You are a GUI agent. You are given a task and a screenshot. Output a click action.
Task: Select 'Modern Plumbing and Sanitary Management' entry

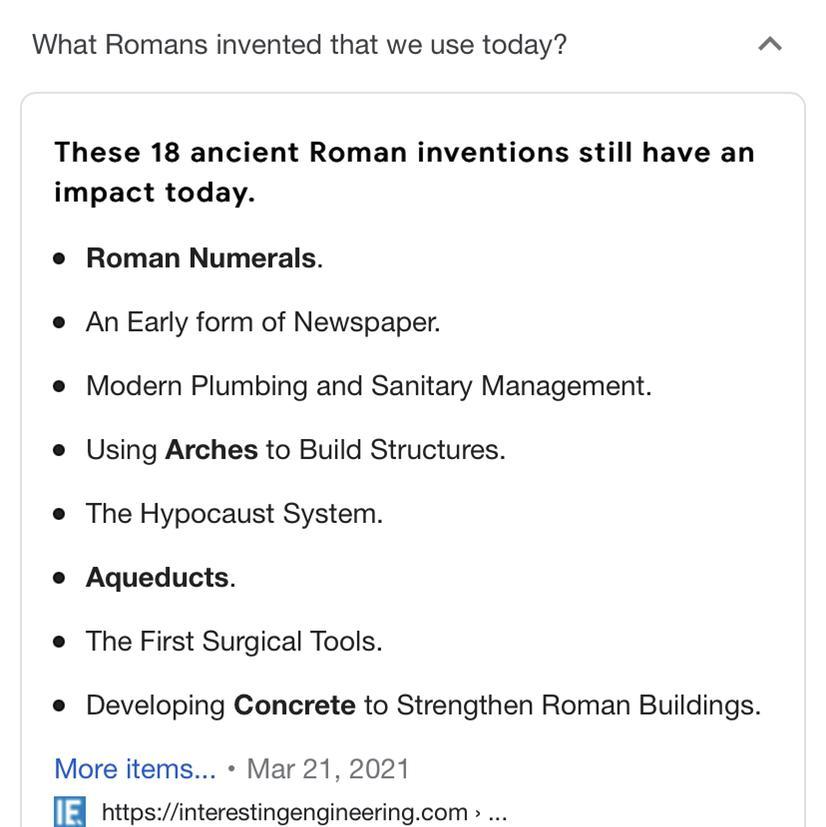(369, 386)
